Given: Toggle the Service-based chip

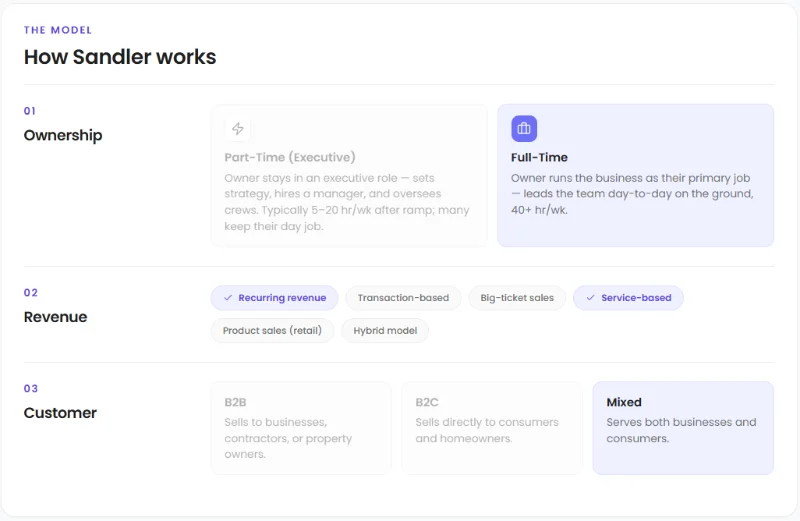Looking at the screenshot, I should 628,297.
